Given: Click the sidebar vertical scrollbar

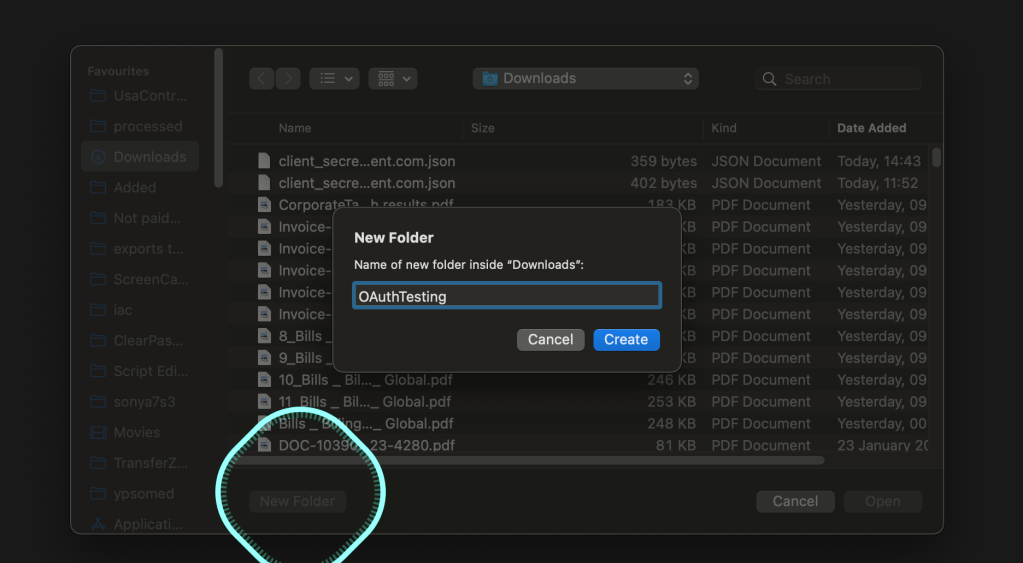Looking at the screenshot, I should pyautogui.click(x=219, y=118).
